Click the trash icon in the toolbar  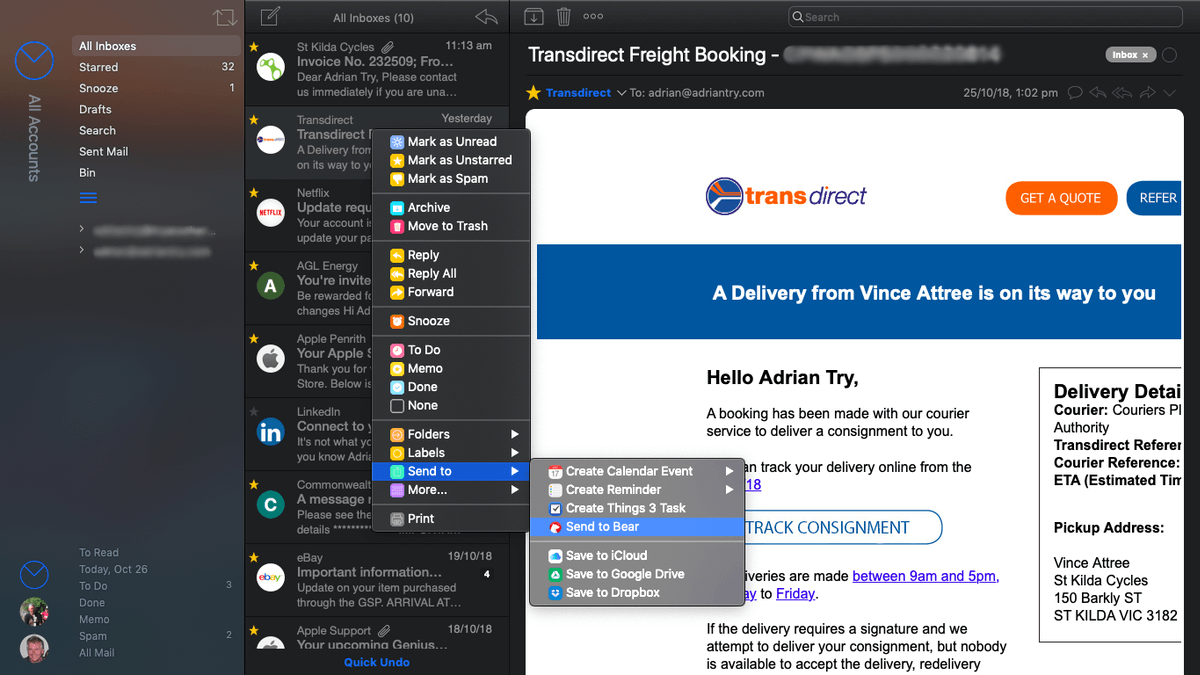(564, 16)
